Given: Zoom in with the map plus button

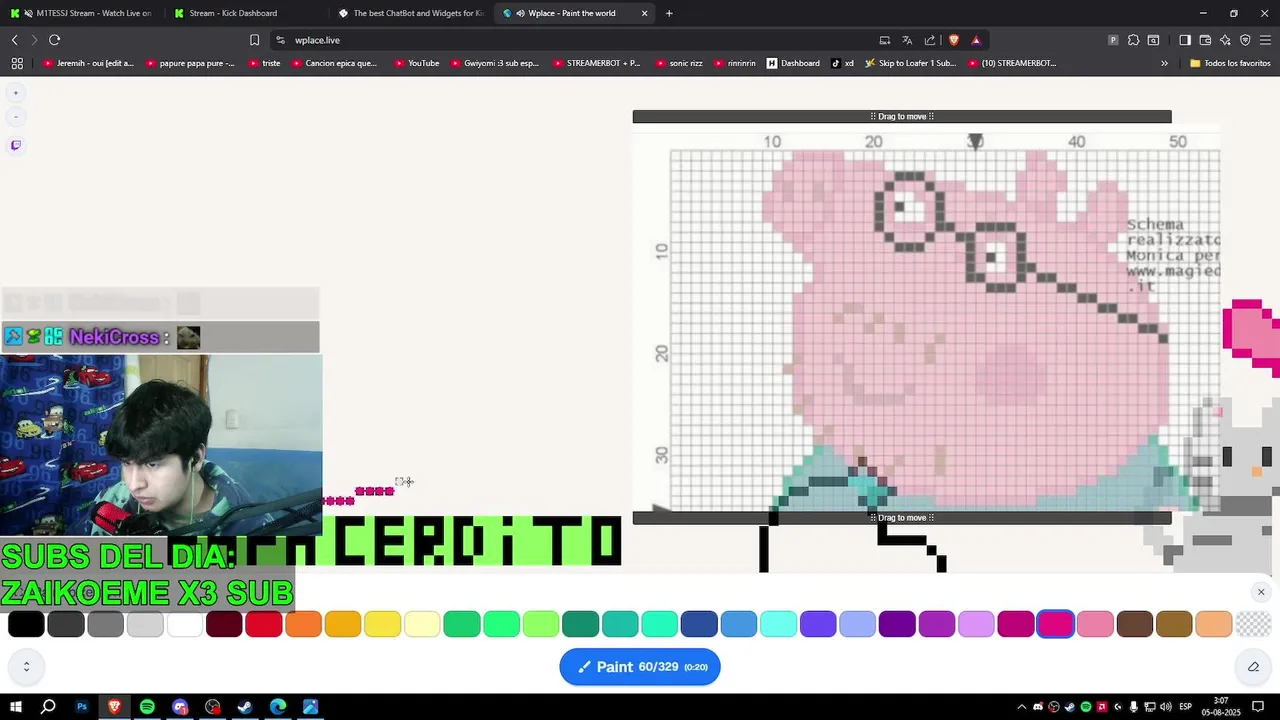Looking at the screenshot, I should [15, 93].
